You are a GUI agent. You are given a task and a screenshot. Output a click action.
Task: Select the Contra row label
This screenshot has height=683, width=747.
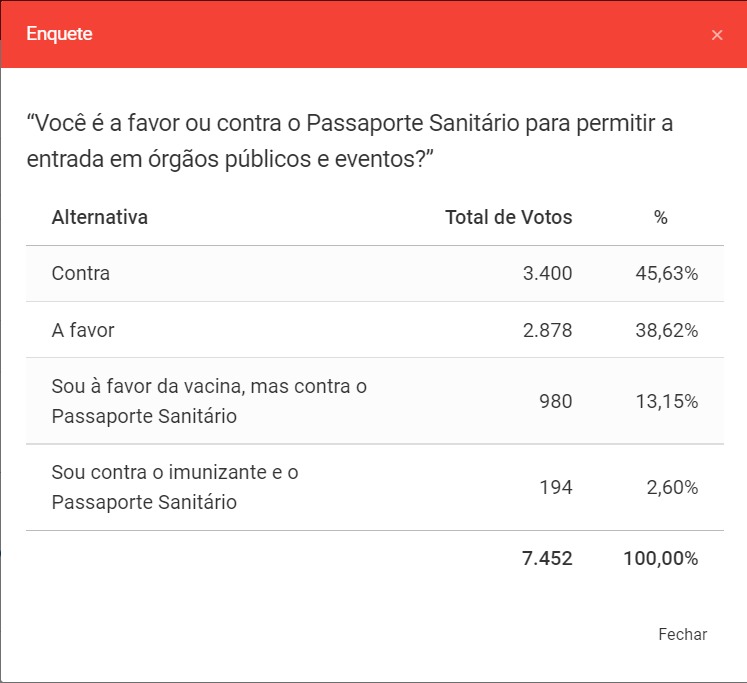click(x=81, y=273)
